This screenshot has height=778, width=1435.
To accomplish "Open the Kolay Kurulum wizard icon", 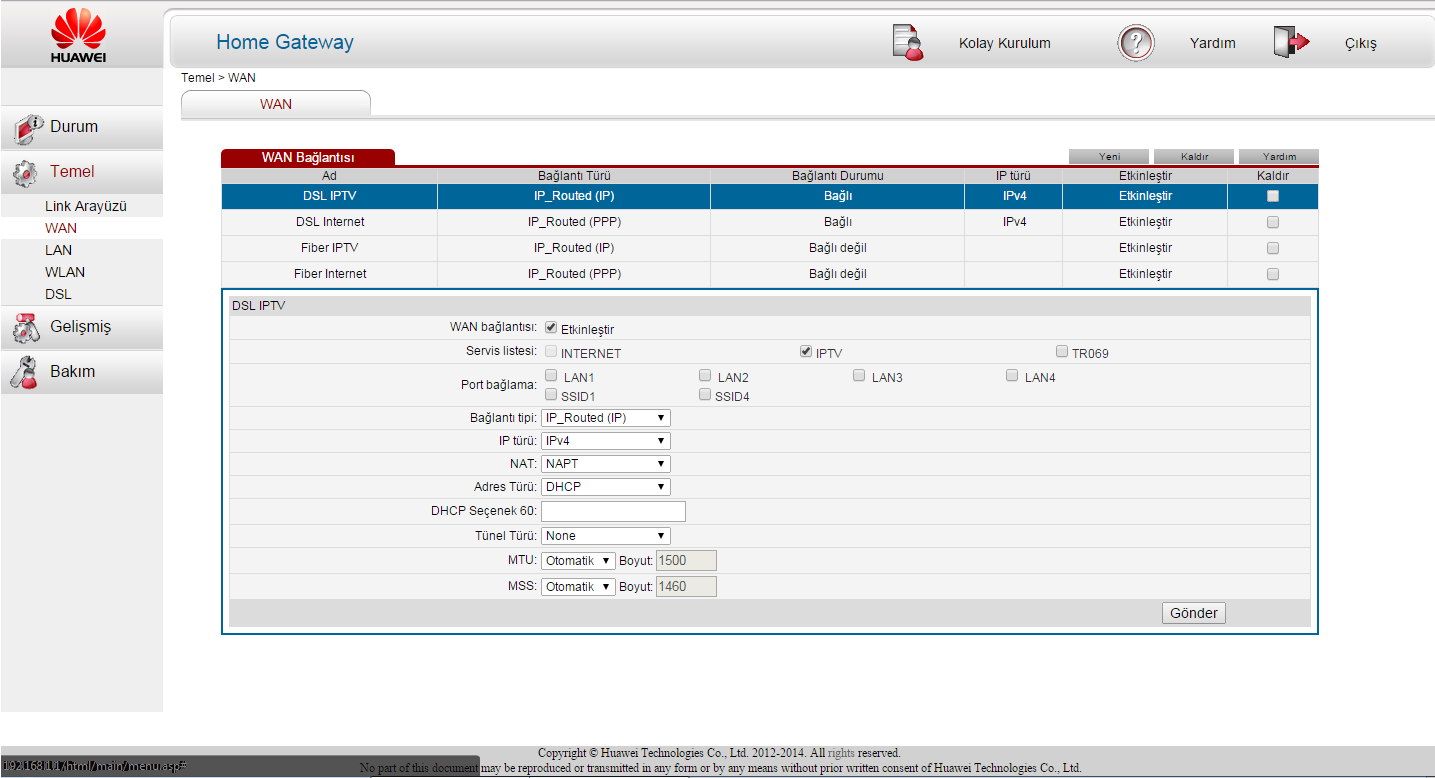I will click(x=907, y=43).
